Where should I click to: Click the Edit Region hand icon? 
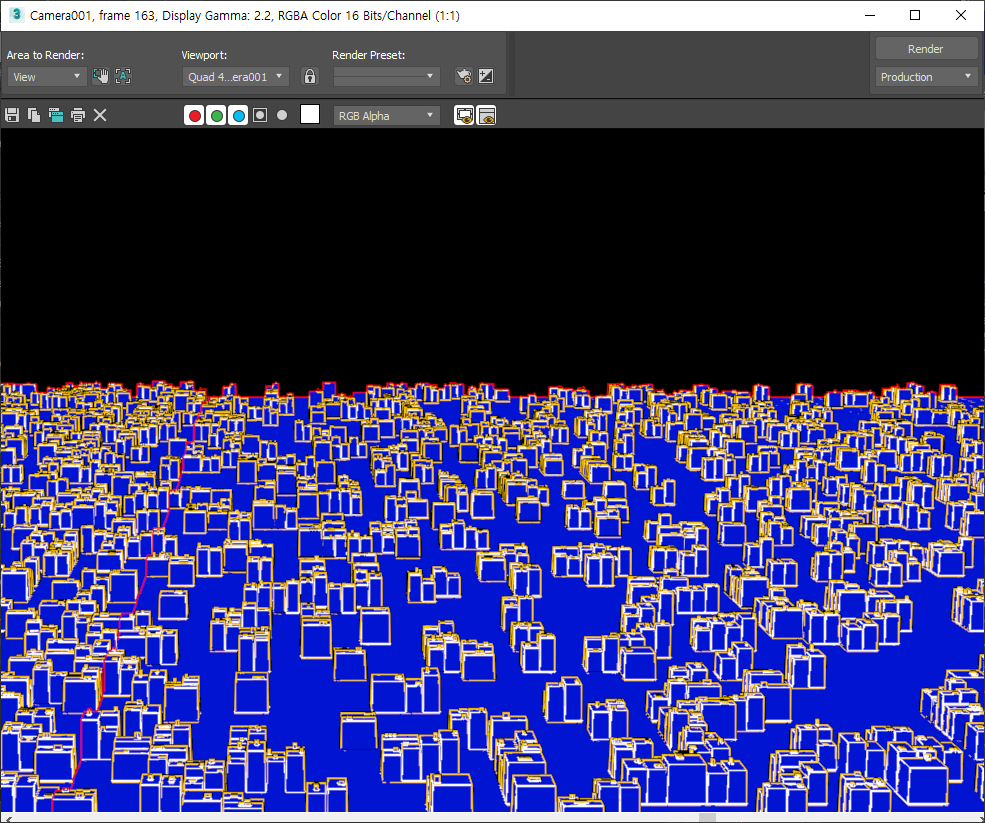point(101,77)
